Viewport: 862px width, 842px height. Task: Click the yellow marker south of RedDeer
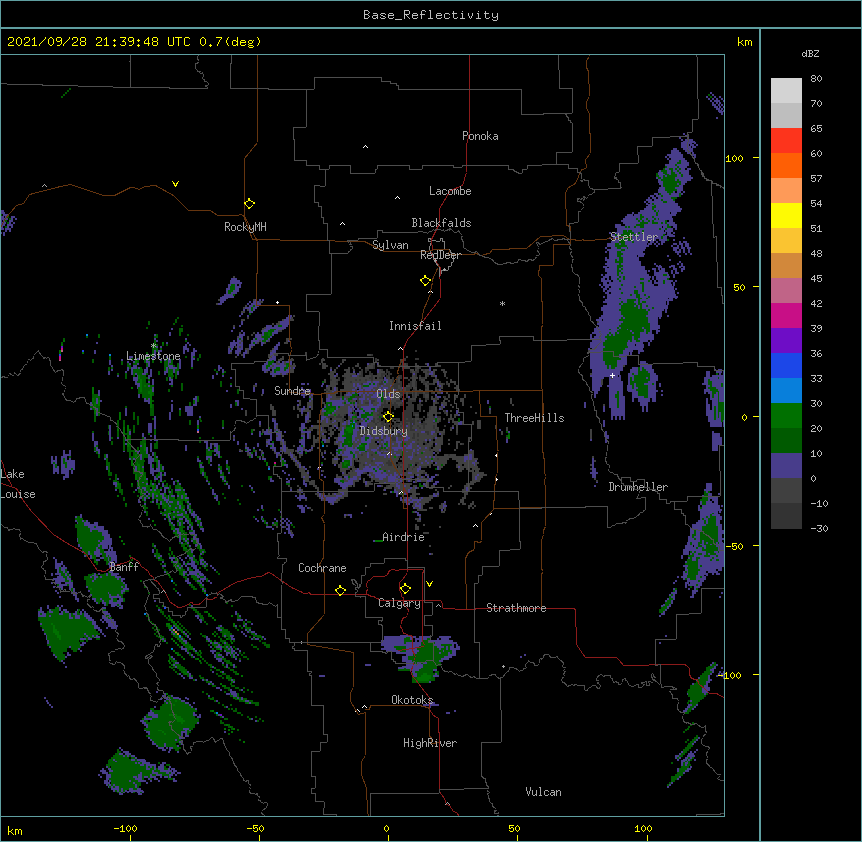pyautogui.click(x=425, y=280)
